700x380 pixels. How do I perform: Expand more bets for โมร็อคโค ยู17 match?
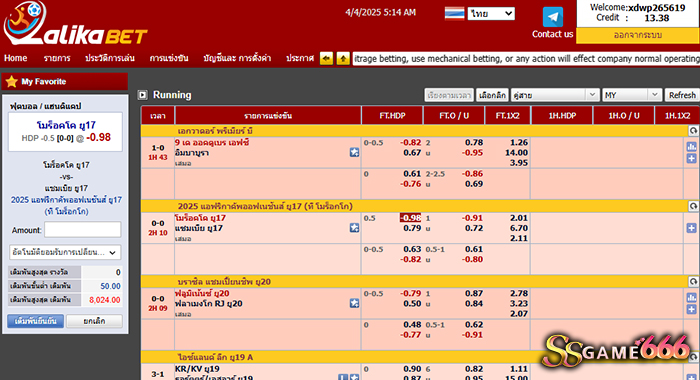pos(691,228)
